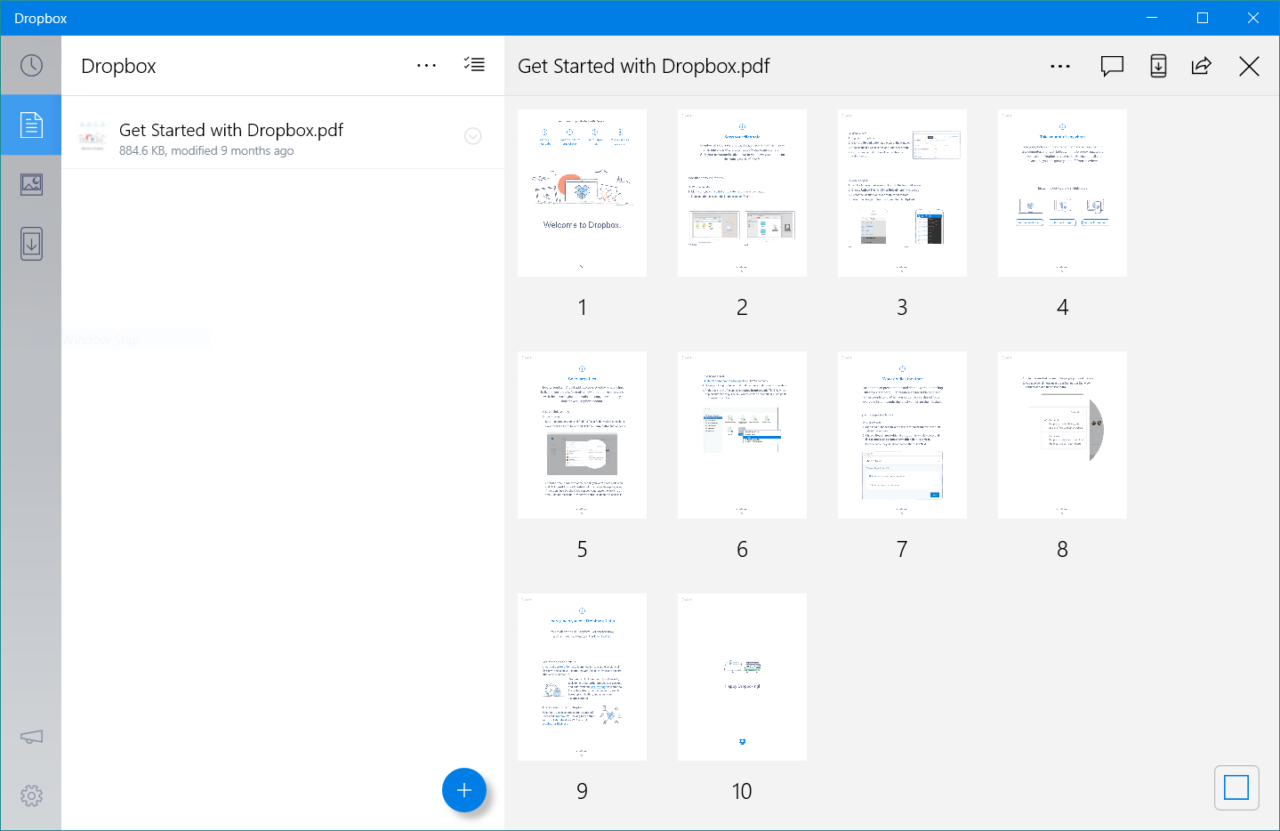1280x831 pixels.
Task: Select the Files document icon in sidebar
Action: 31,125
